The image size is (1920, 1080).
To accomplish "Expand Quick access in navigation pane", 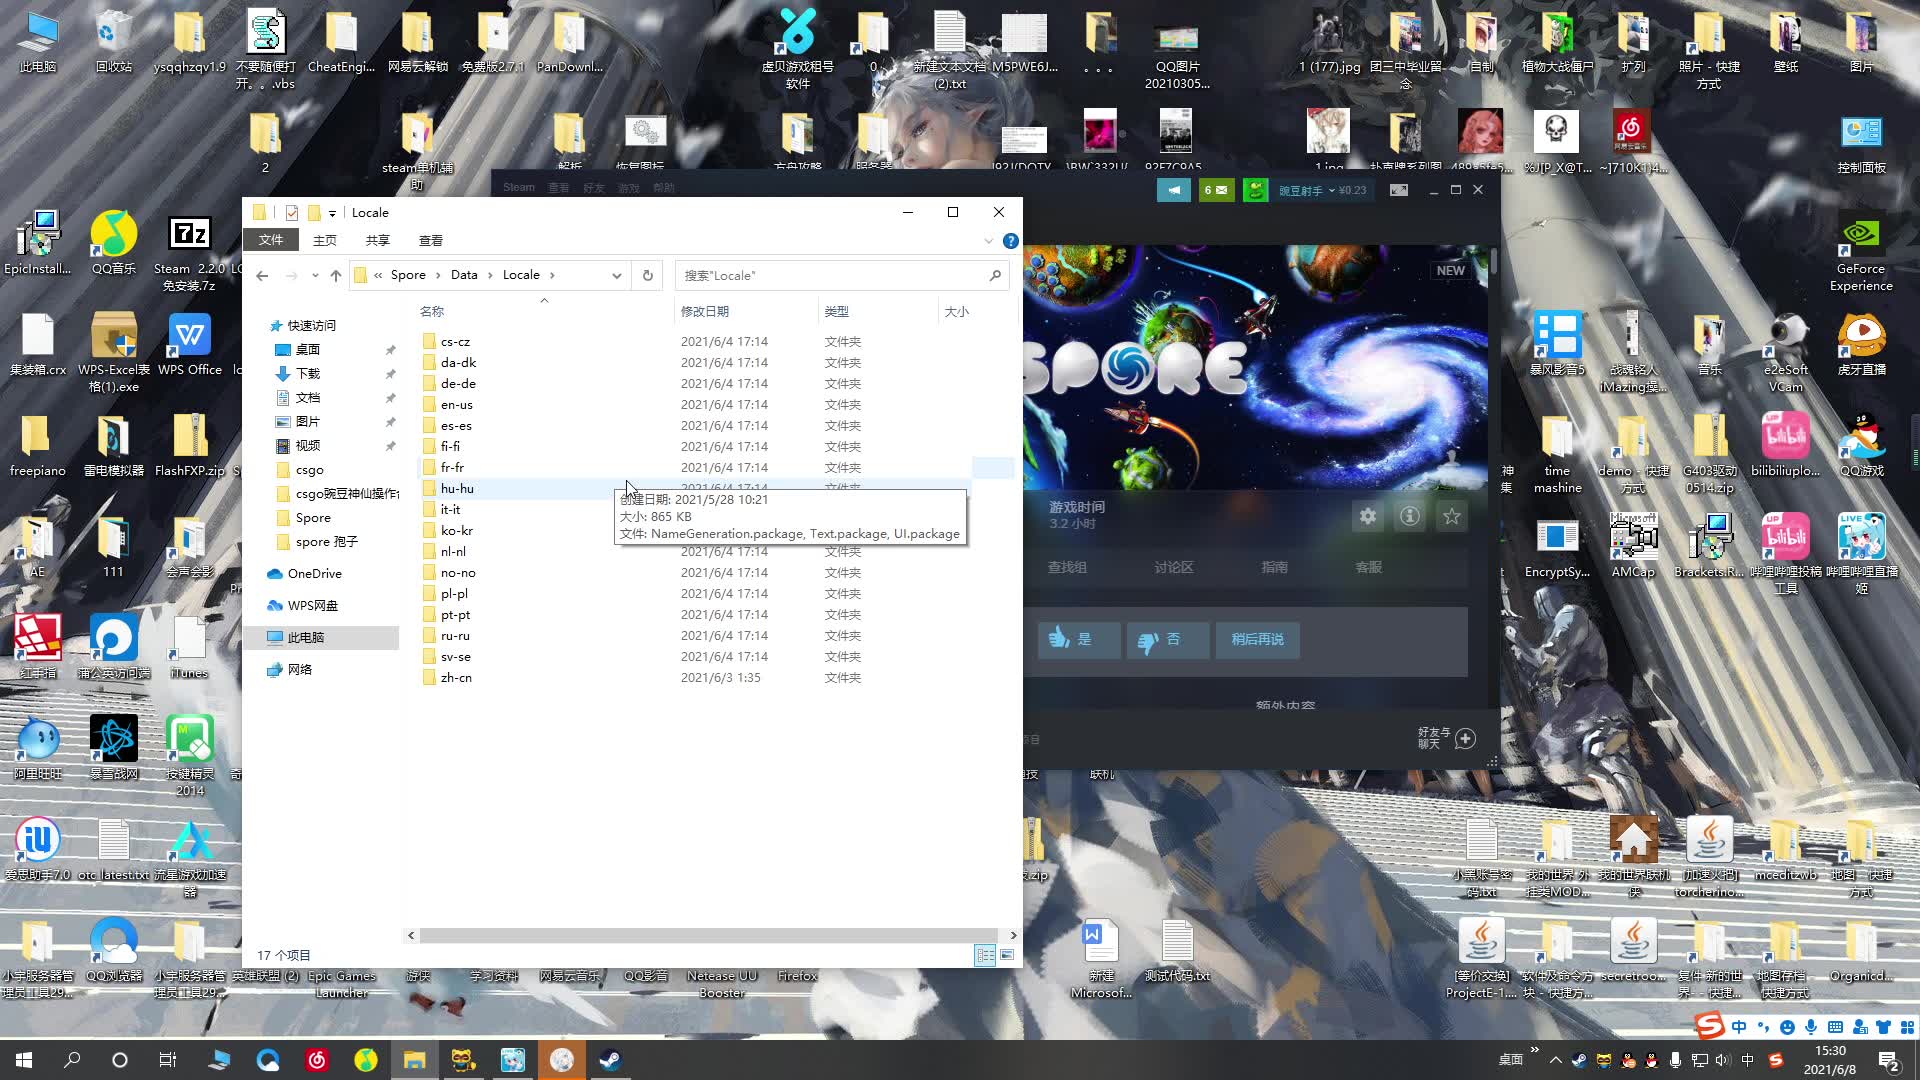I will [312, 325].
